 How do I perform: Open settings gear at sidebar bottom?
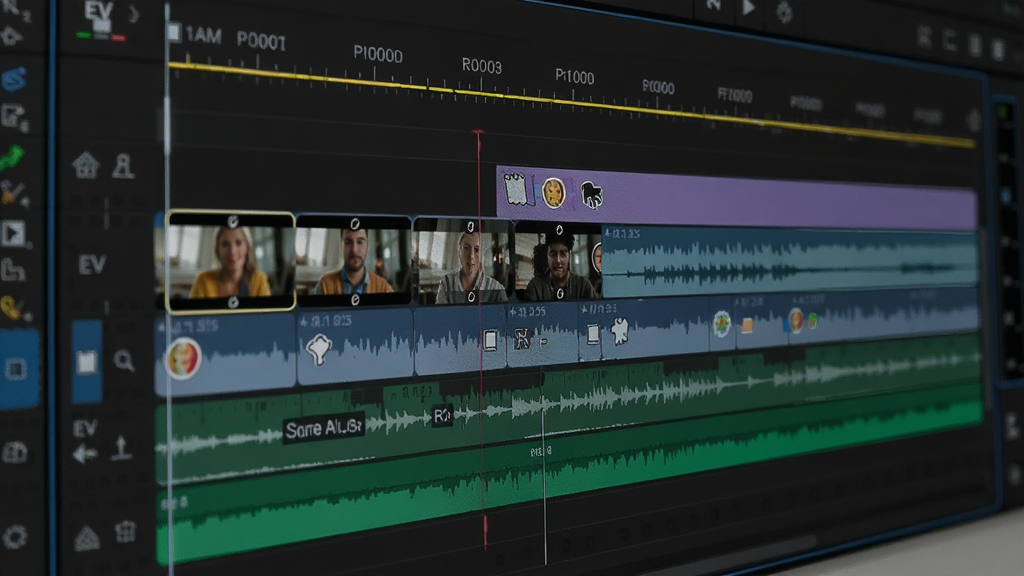(x=14, y=537)
